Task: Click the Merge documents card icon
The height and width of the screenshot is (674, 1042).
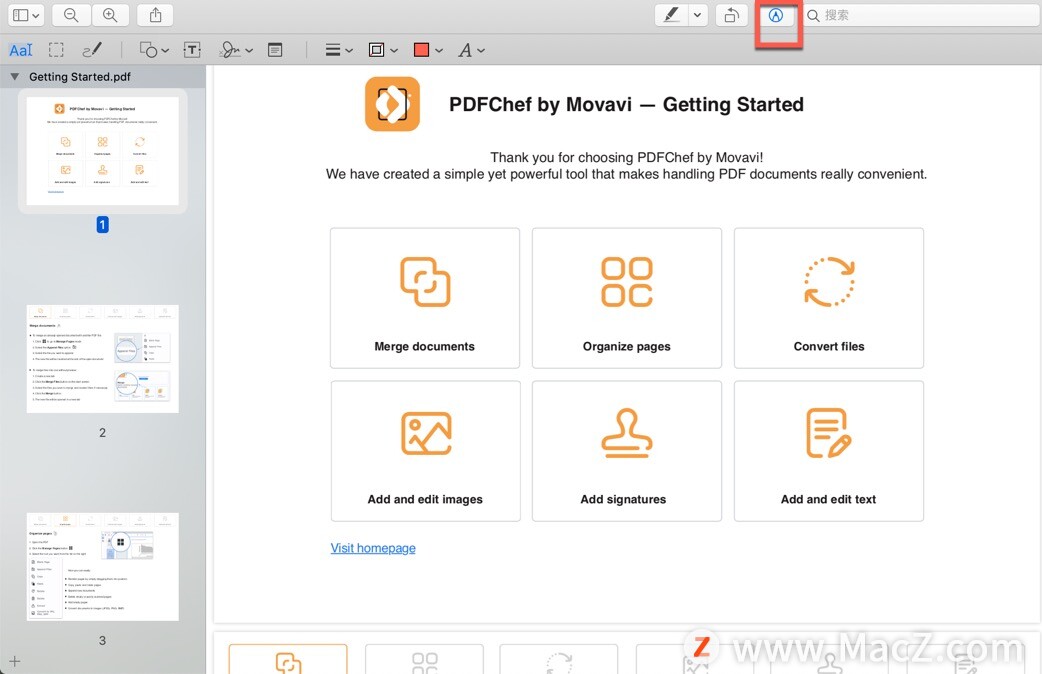Action: tap(425, 282)
